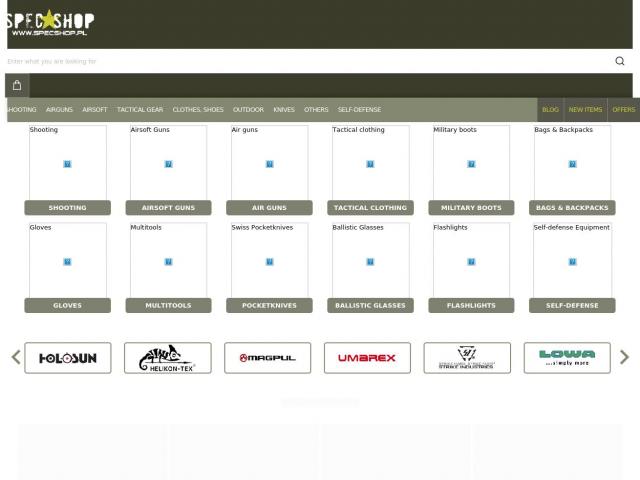Click the MILITARY BOOTS category button
The image size is (640, 480).
471,207
